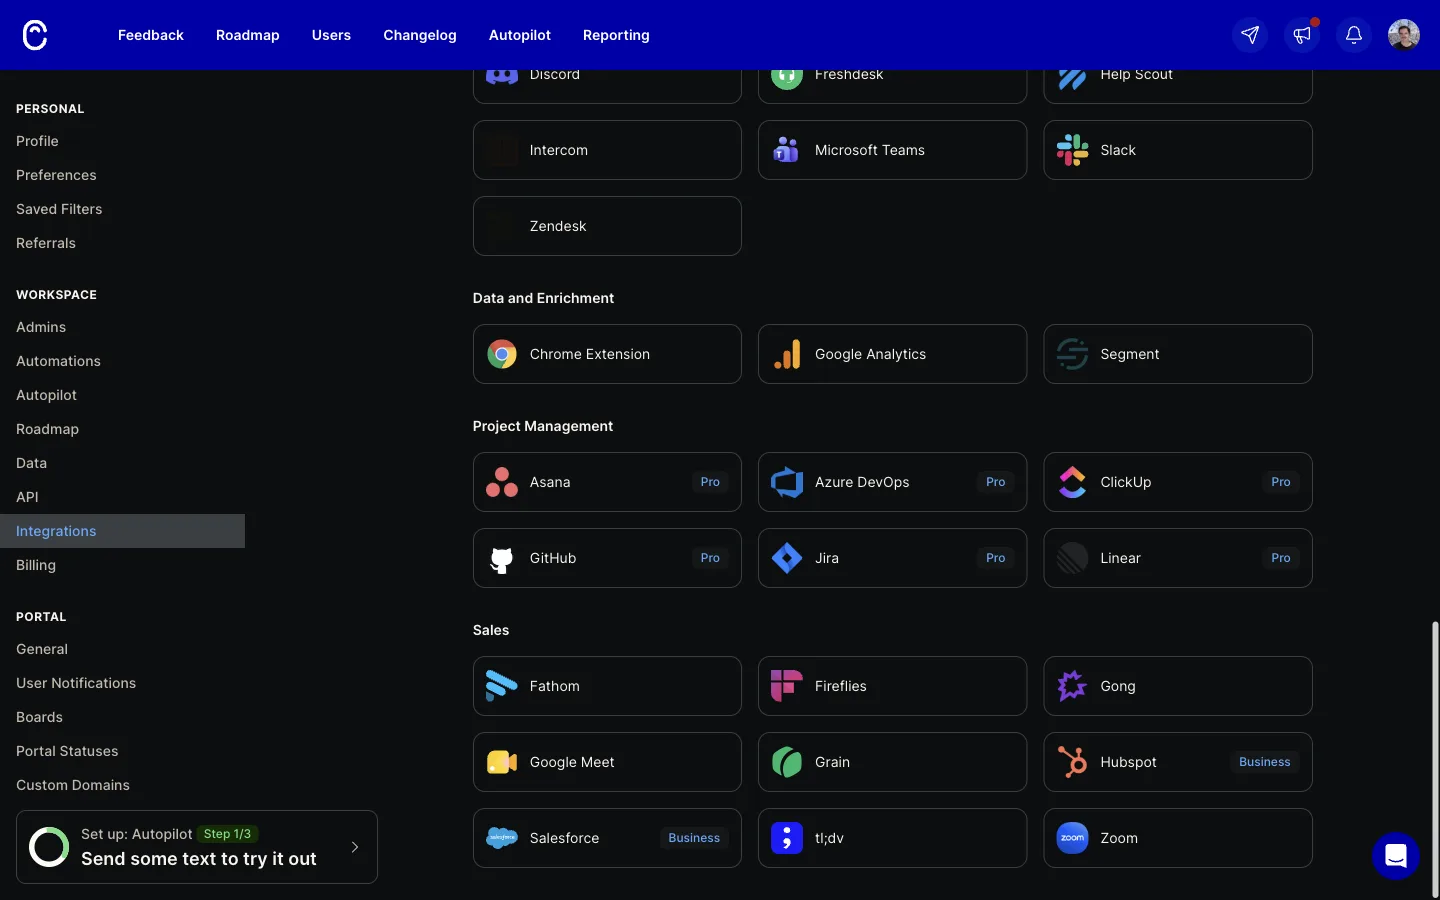Open the Fathom integration card
This screenshot has width=1440, height=900.
607,686
